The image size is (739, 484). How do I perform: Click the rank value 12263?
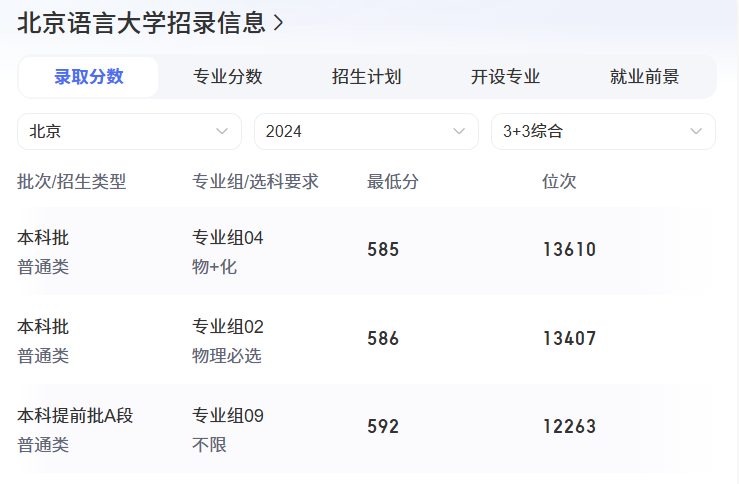[x=569, y=427]
